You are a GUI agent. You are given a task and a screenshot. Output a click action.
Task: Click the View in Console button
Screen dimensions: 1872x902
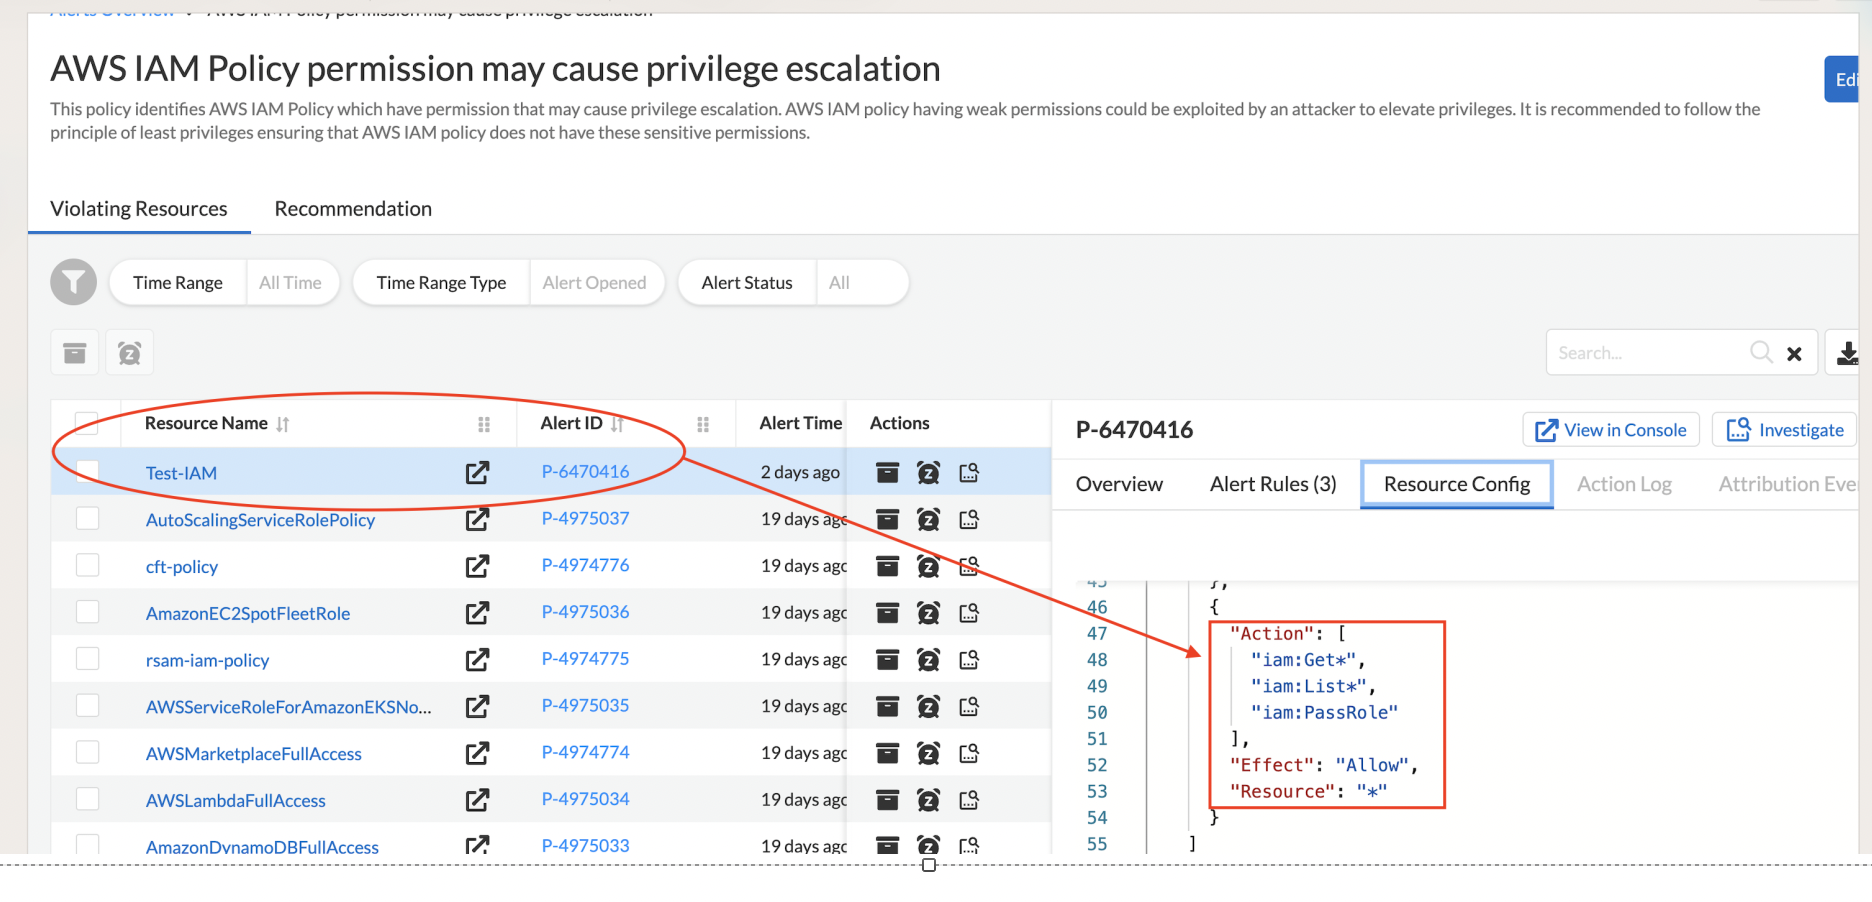pyautogui.click(x=1611, y=430)
